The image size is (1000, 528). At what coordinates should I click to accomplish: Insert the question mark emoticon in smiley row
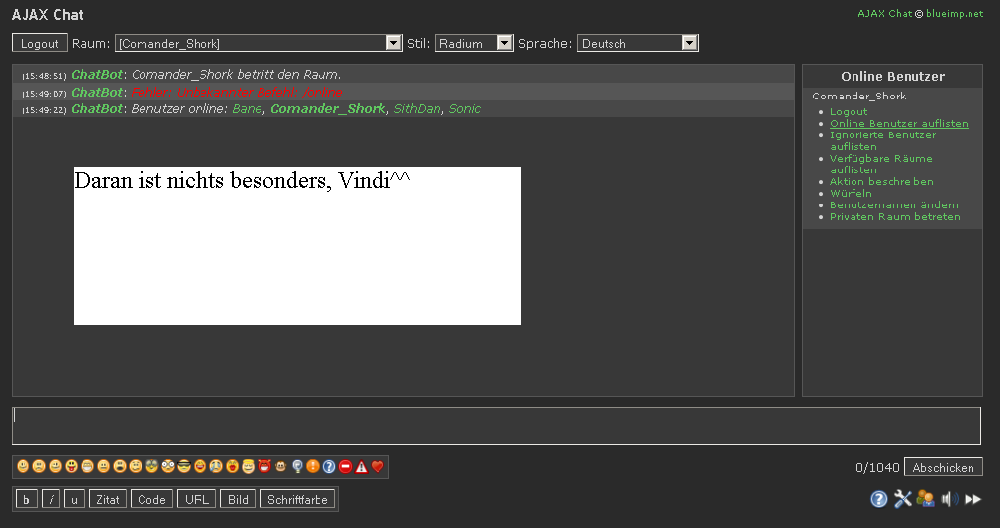click(x=329, y=467)
